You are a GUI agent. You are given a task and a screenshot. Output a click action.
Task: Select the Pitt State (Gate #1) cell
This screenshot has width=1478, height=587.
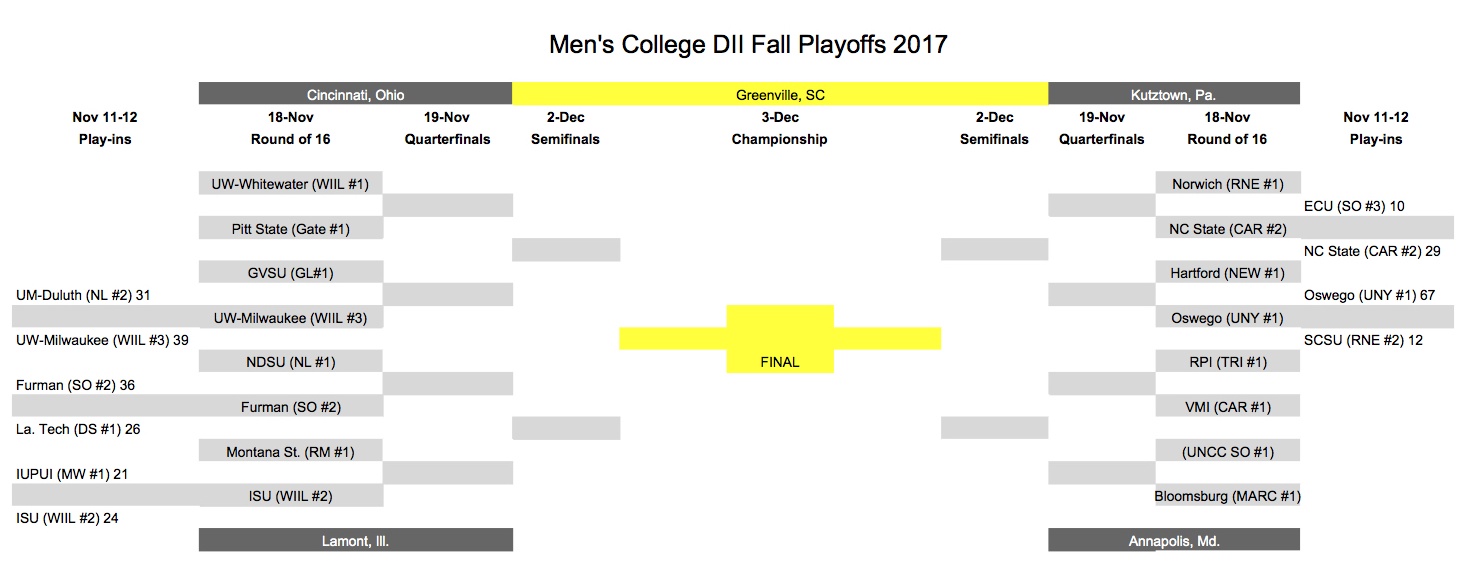pos(291,229)
